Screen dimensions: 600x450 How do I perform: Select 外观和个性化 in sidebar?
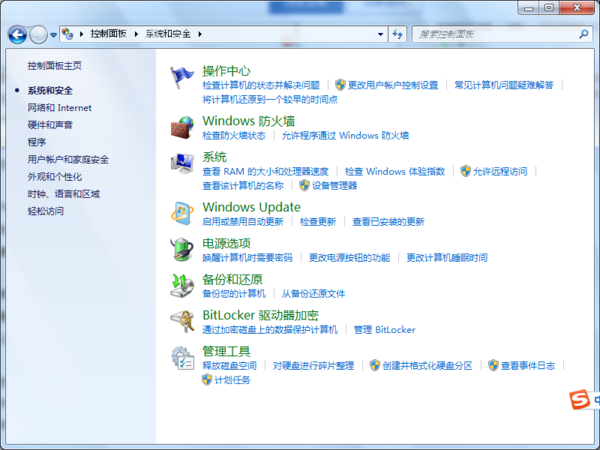pos(54,177)
